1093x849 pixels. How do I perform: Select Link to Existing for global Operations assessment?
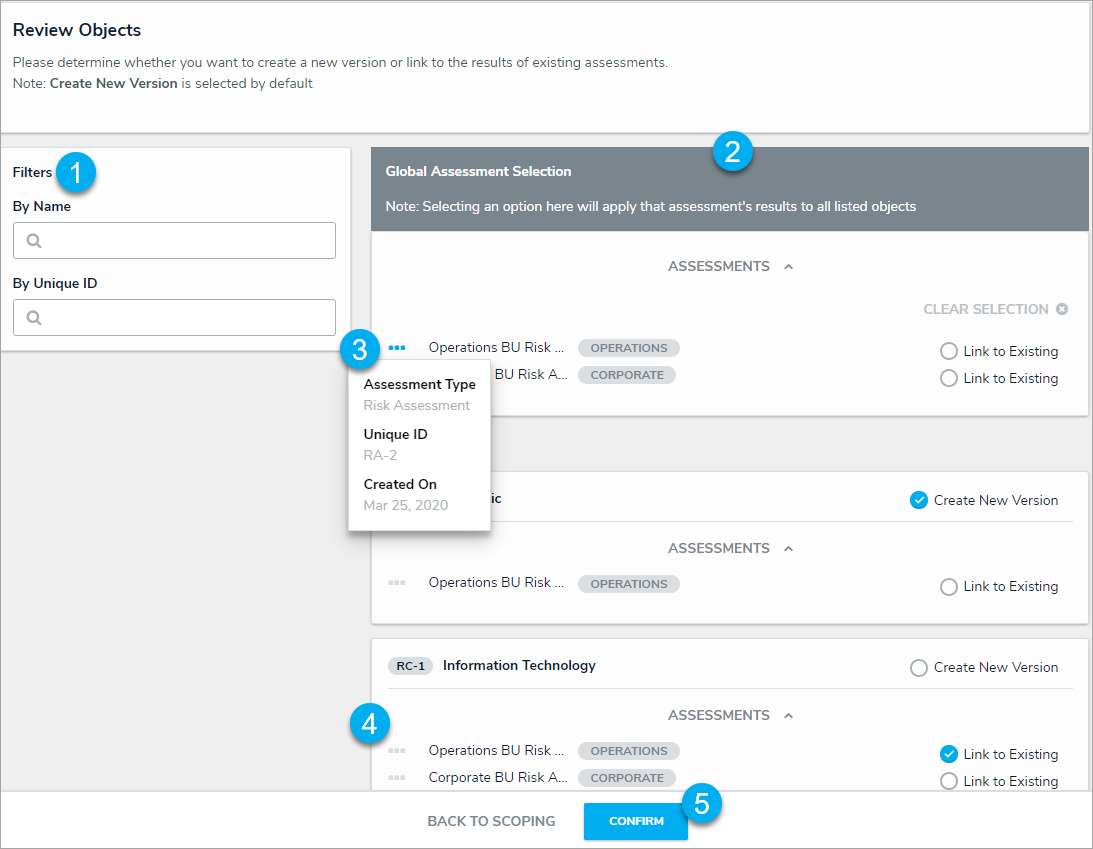[x=949, y=351]
